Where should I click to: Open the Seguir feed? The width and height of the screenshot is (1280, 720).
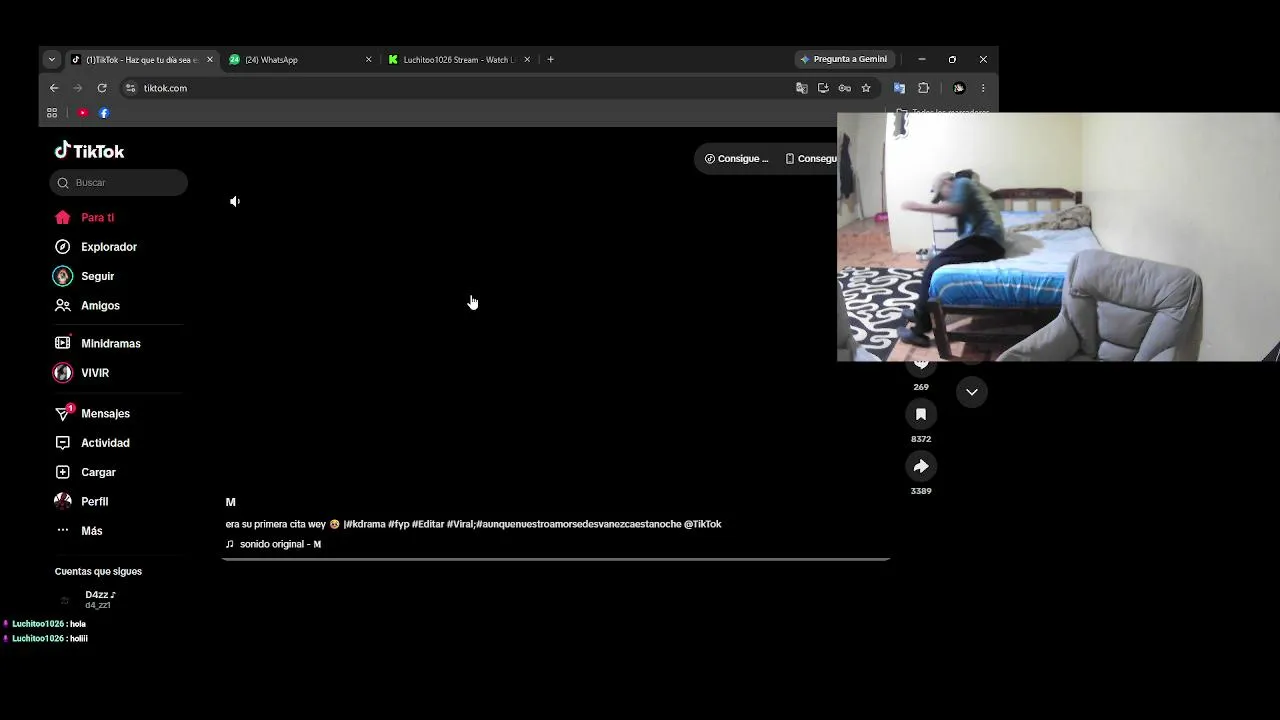(85, 276)
